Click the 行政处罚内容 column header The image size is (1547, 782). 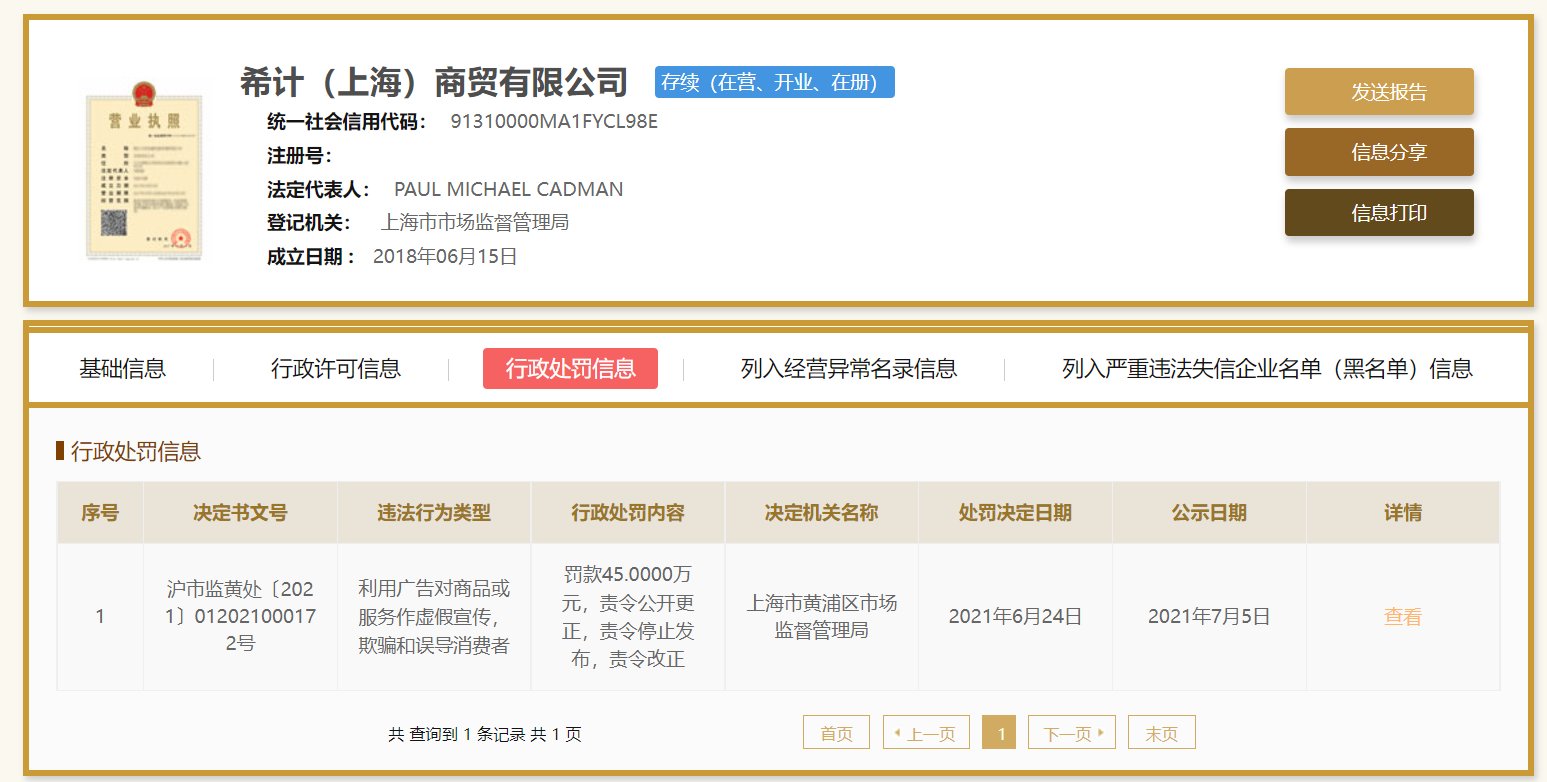pyautogui.click(x=628, y=513)
